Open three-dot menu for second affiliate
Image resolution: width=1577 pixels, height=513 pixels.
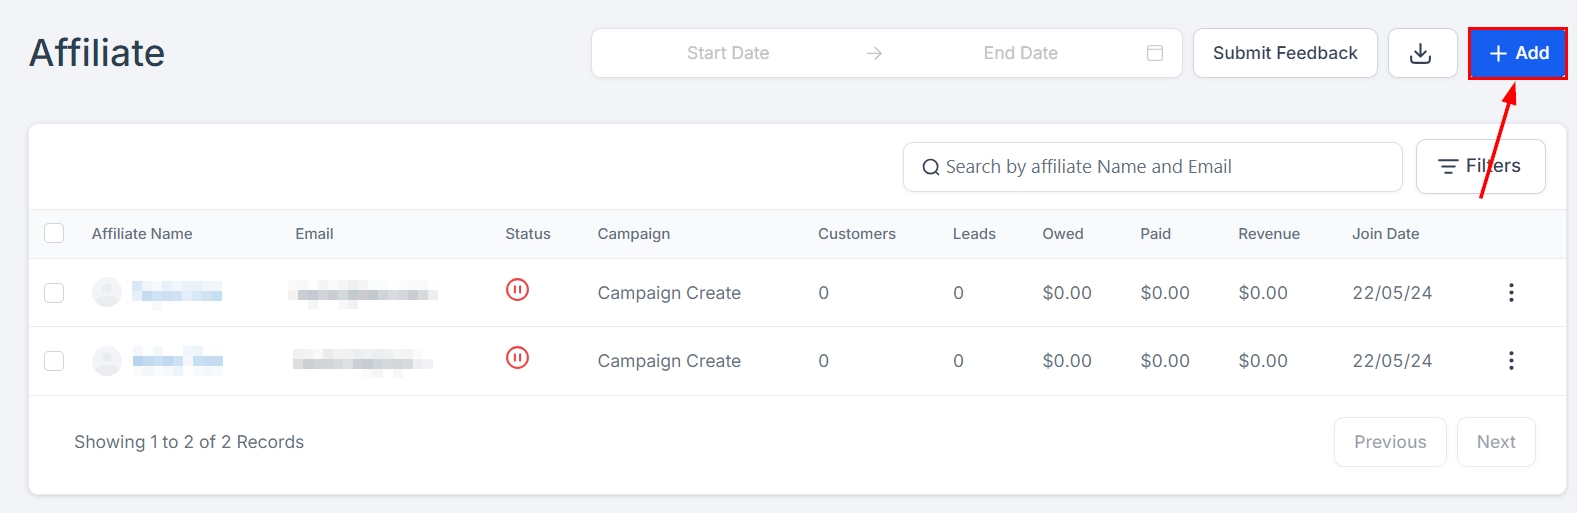coord(1510,360)
